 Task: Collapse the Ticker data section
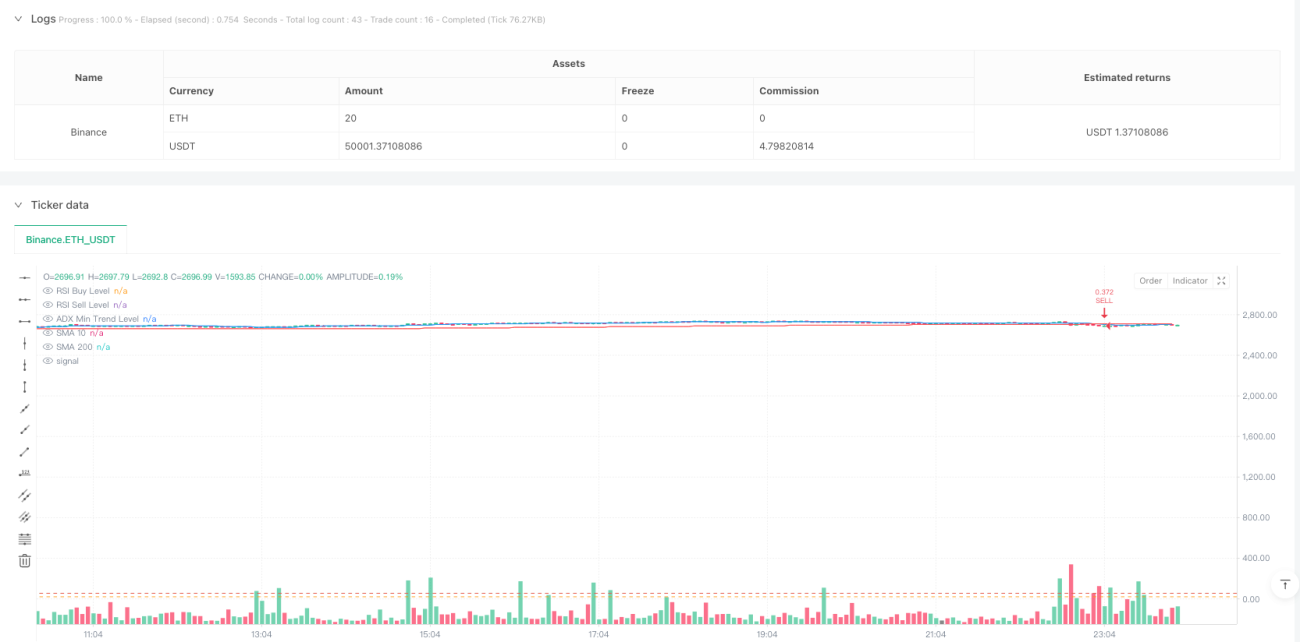(18, 205)
